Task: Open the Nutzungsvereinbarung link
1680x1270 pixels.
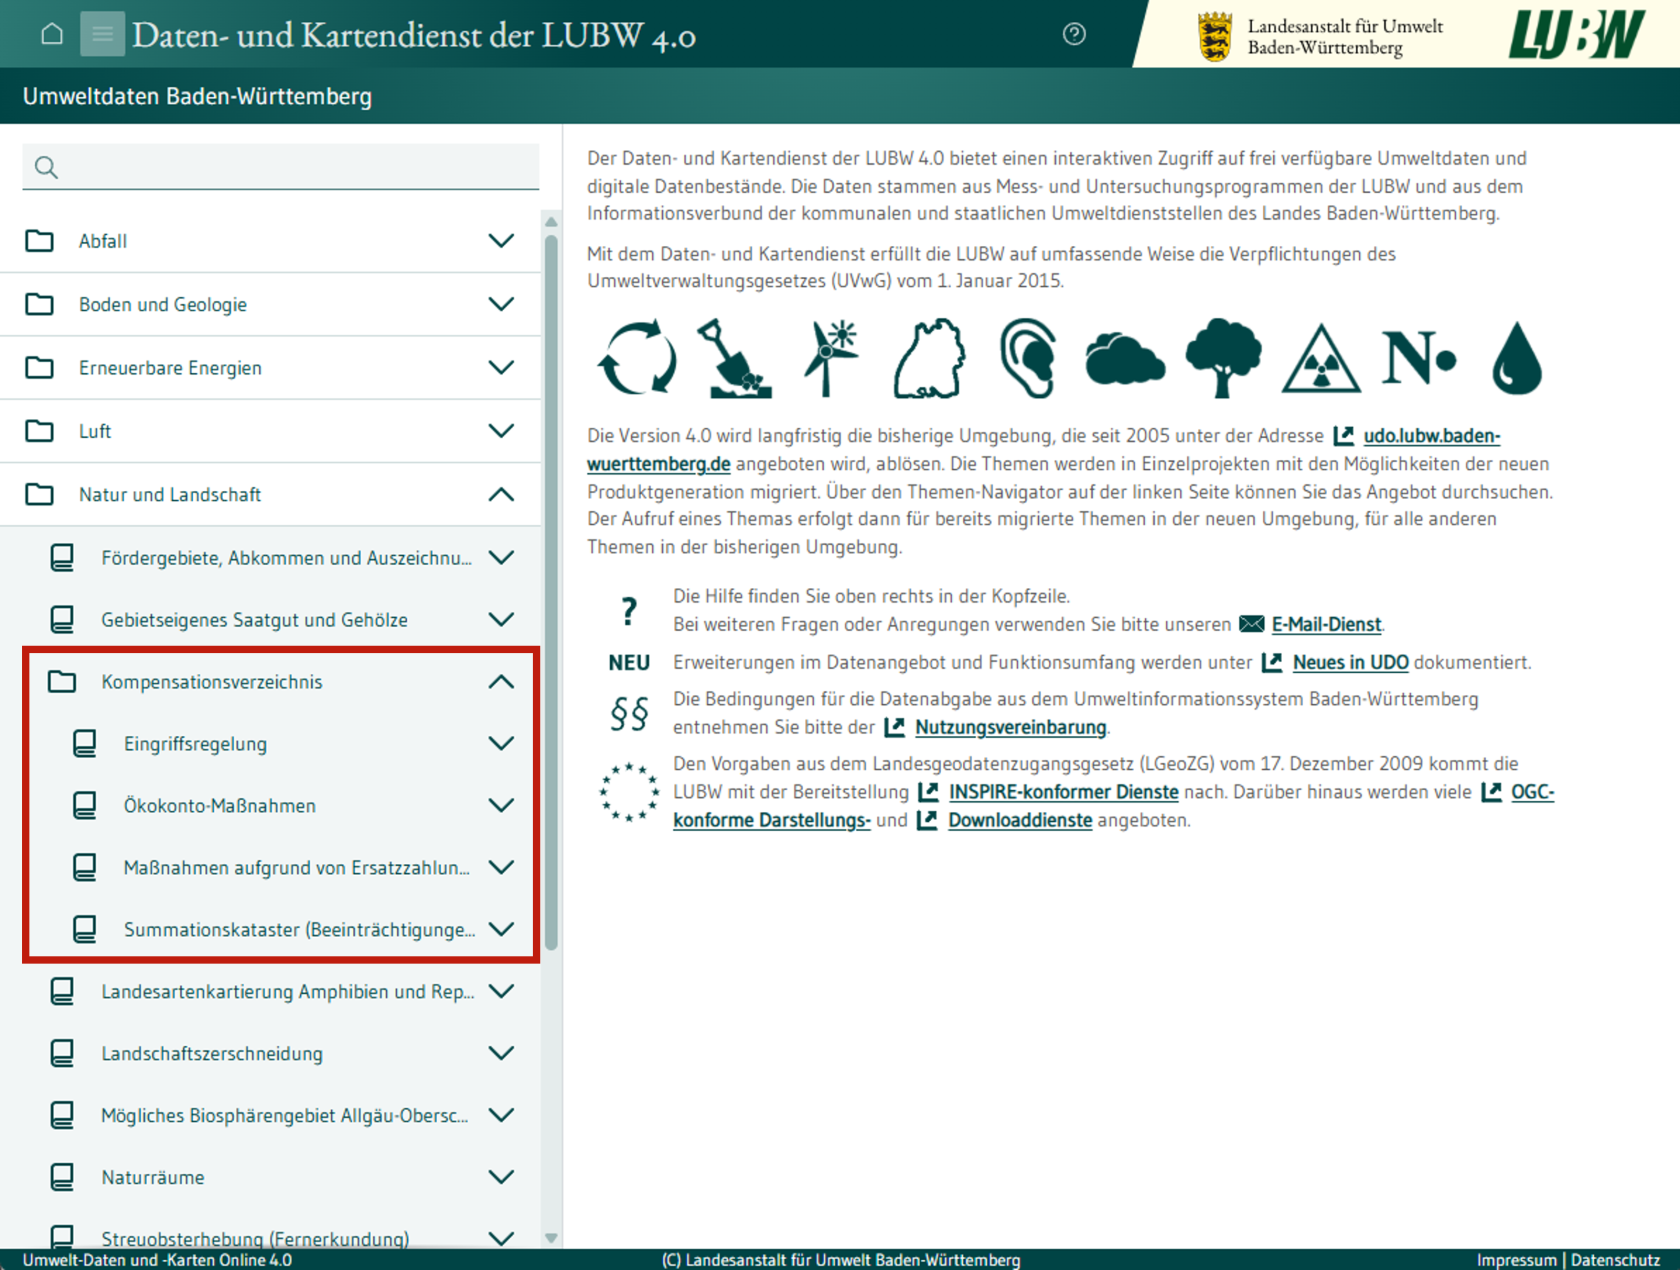Action: click(x=1010, y=727)
